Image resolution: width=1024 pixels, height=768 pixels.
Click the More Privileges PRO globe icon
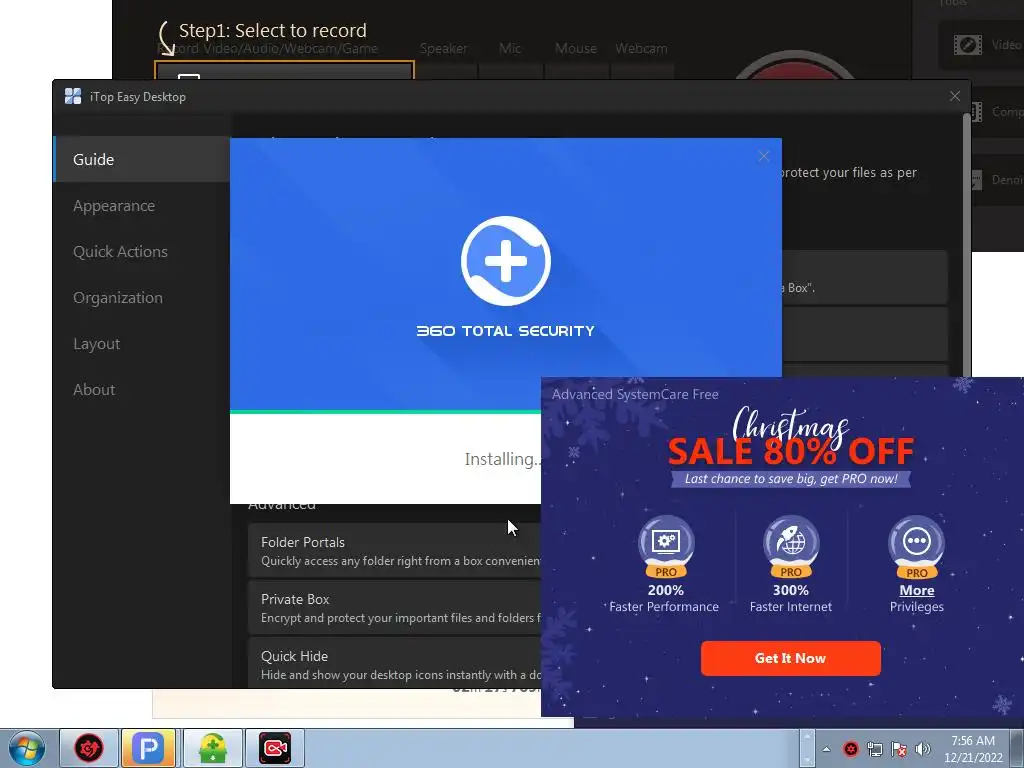coord(916,547)
